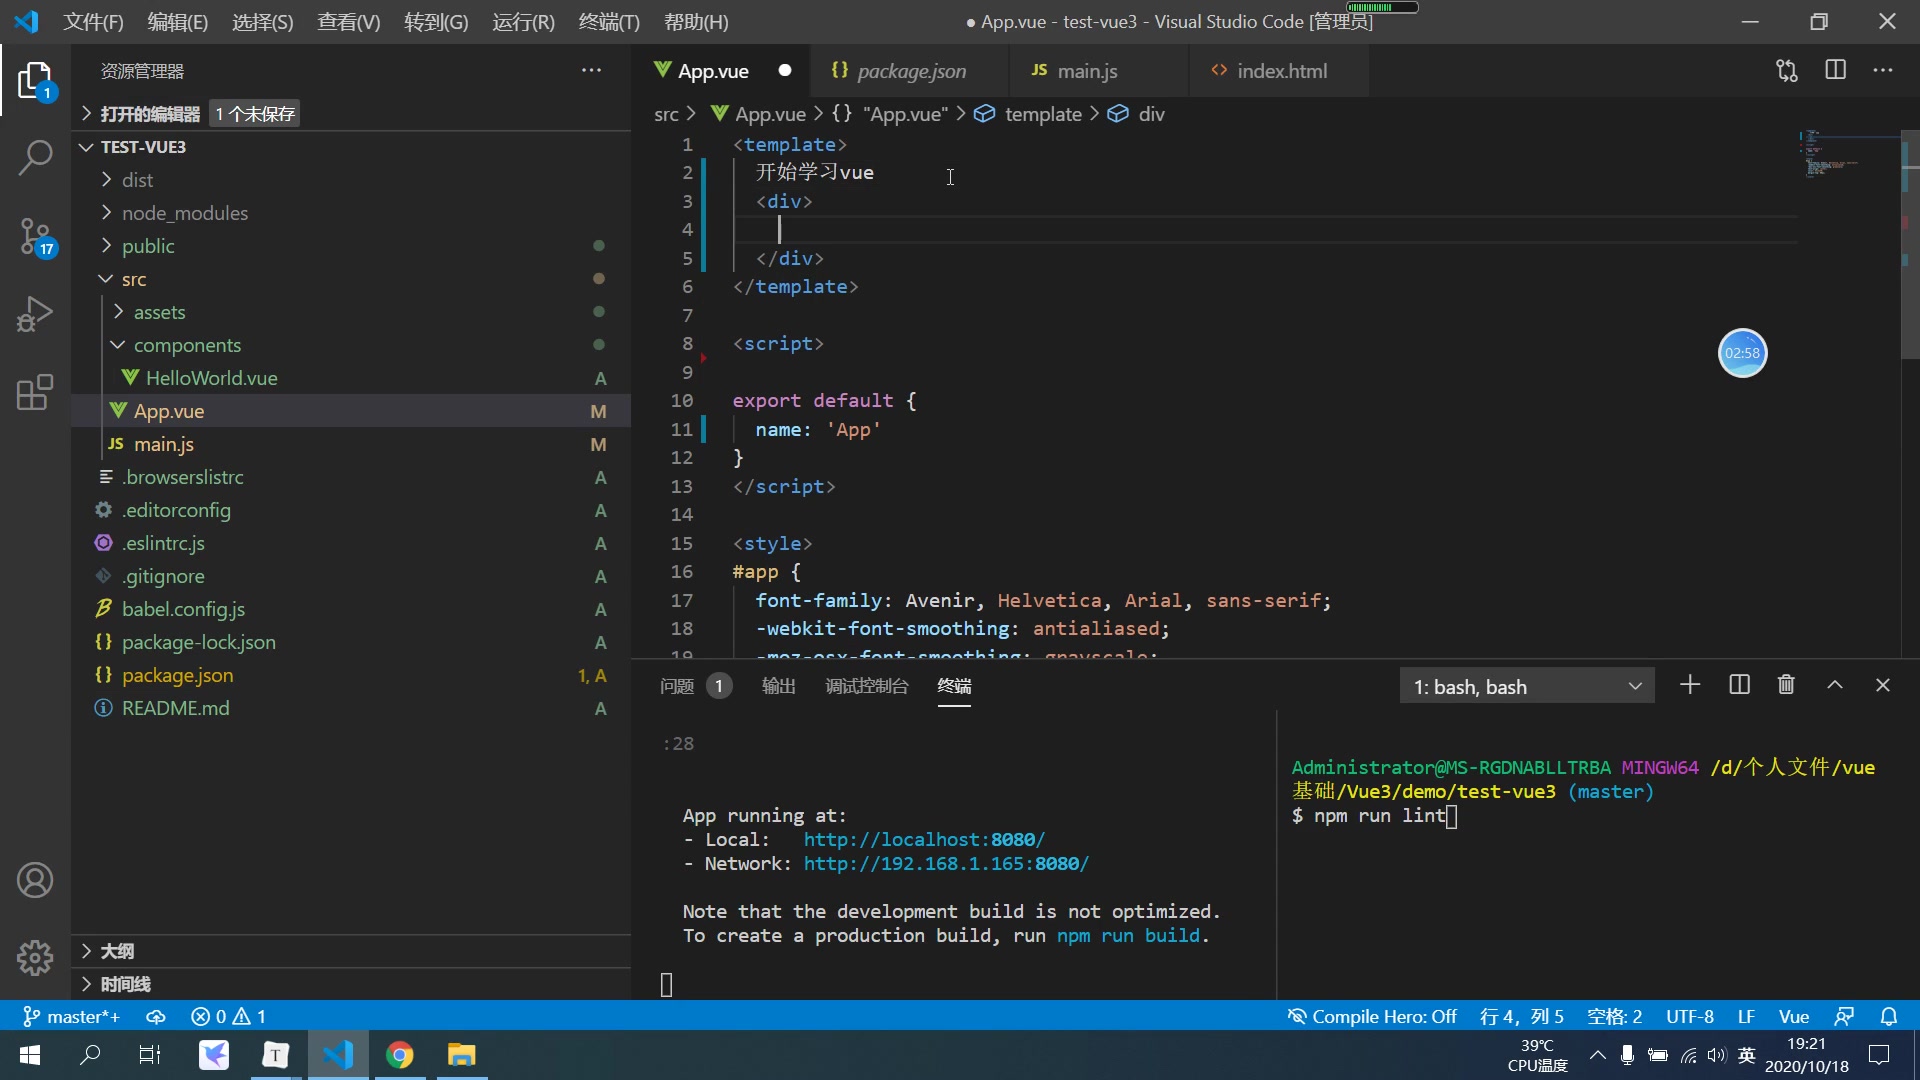Viewport: 1920px width, 1080px height.
Task: Open http://localhost:8080/ link in terminal
Action: pos(924,840)
